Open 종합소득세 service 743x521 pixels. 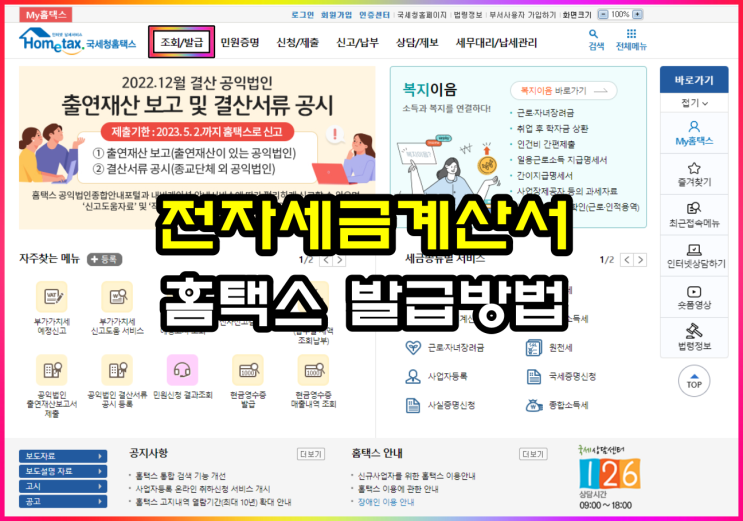pyautogui.click(x=557, y=405)
